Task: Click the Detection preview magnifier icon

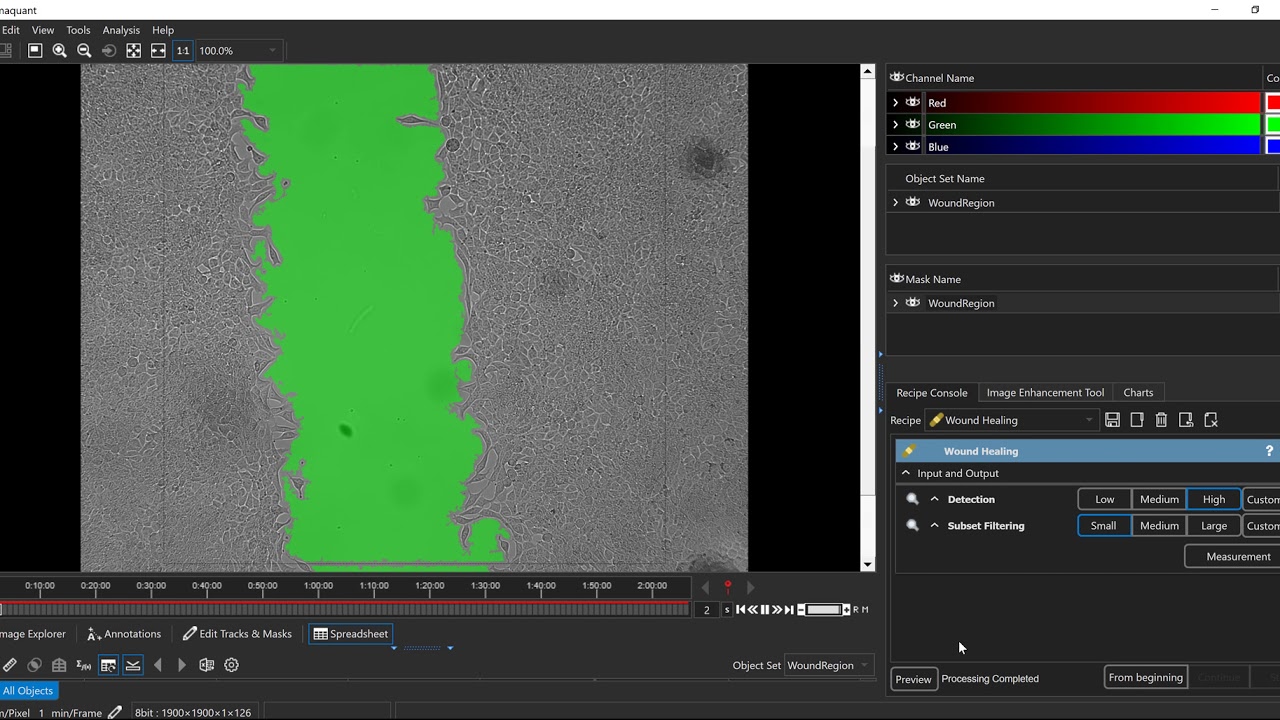Action: 912,499
